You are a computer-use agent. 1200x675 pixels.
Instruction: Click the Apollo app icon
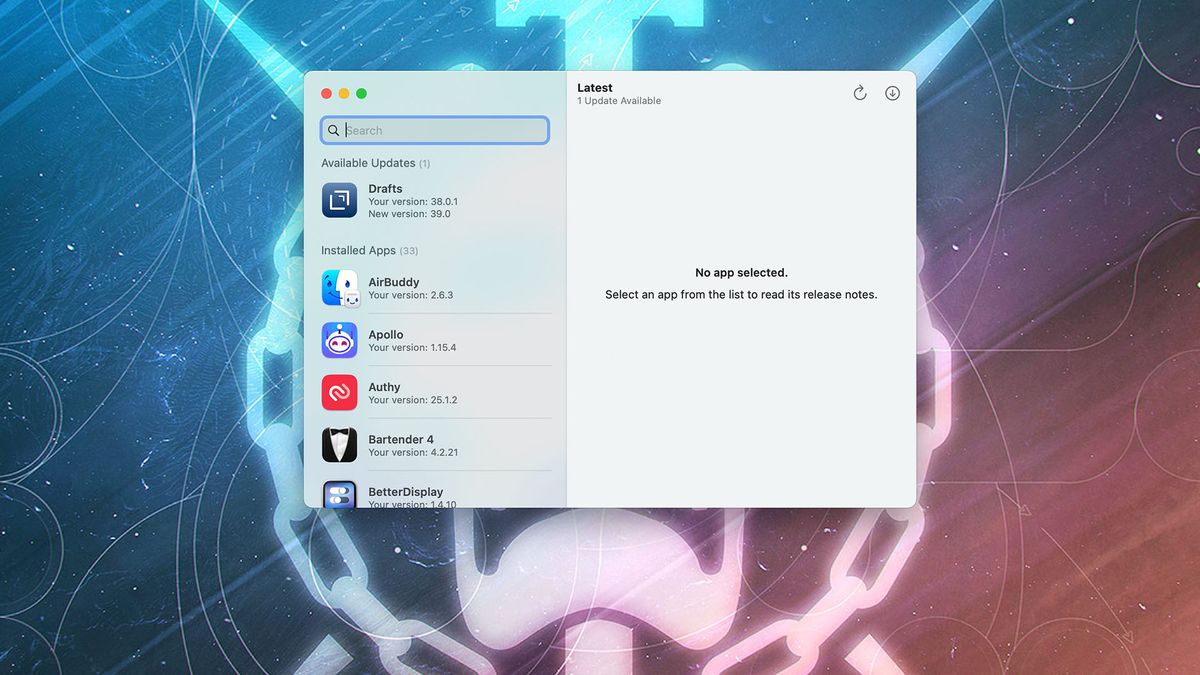339,340
